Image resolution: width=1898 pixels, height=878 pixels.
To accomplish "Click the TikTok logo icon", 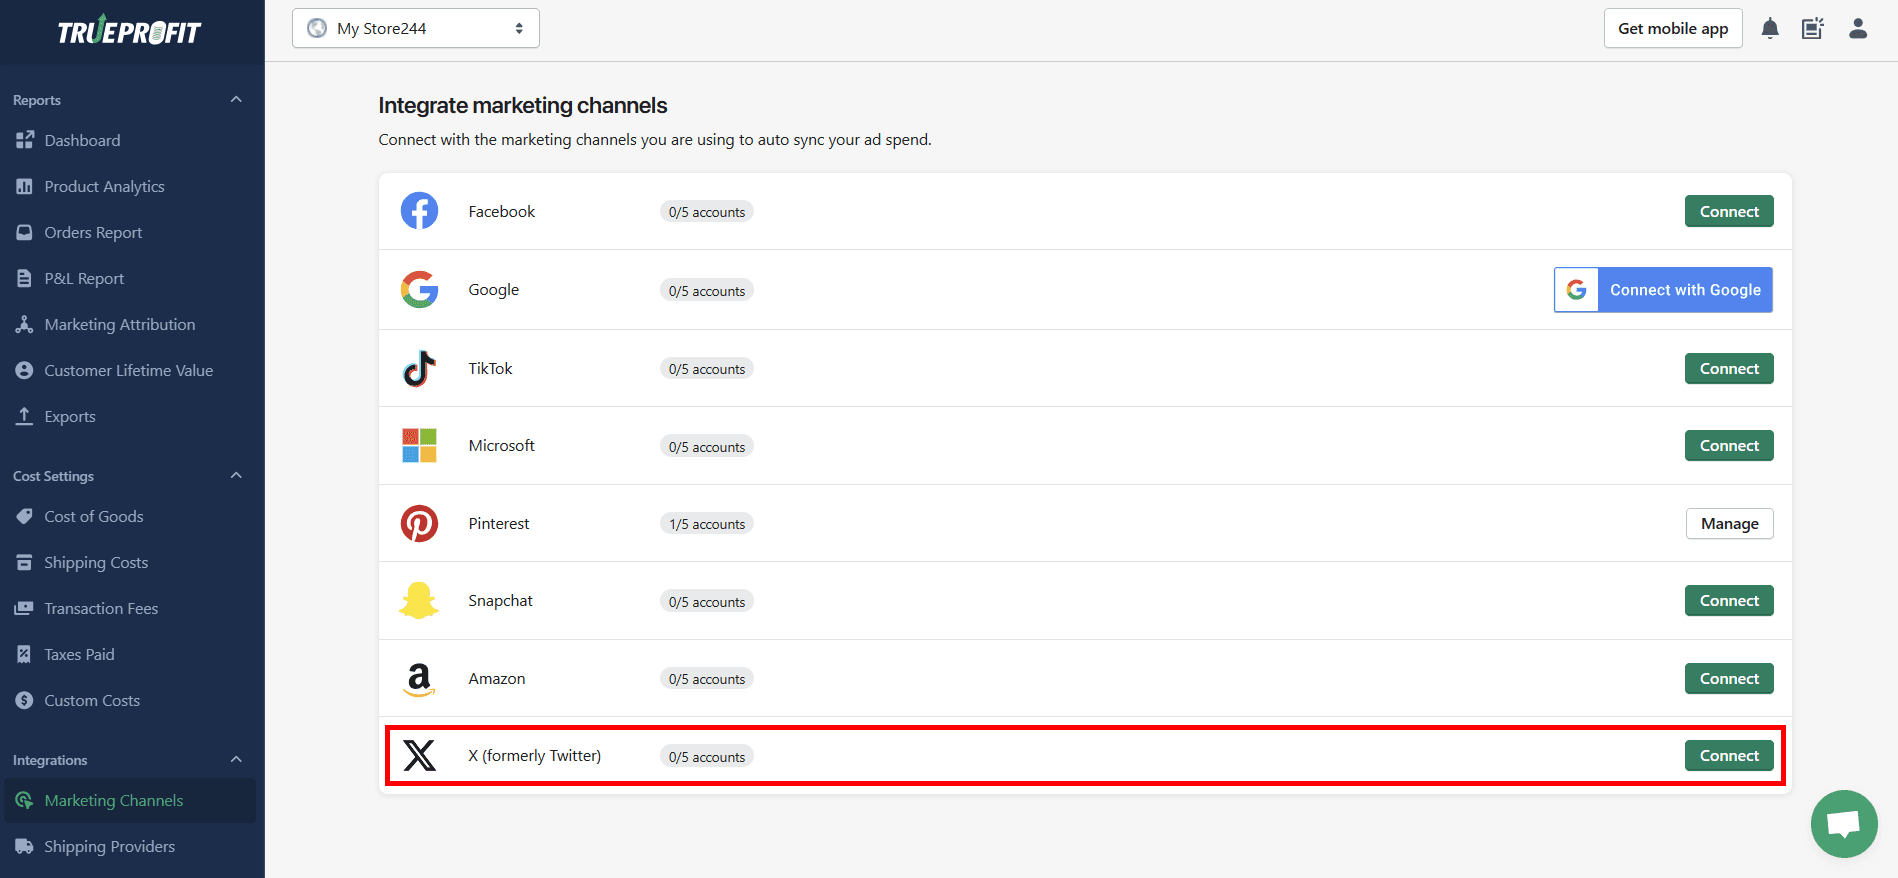I will 419,368.
